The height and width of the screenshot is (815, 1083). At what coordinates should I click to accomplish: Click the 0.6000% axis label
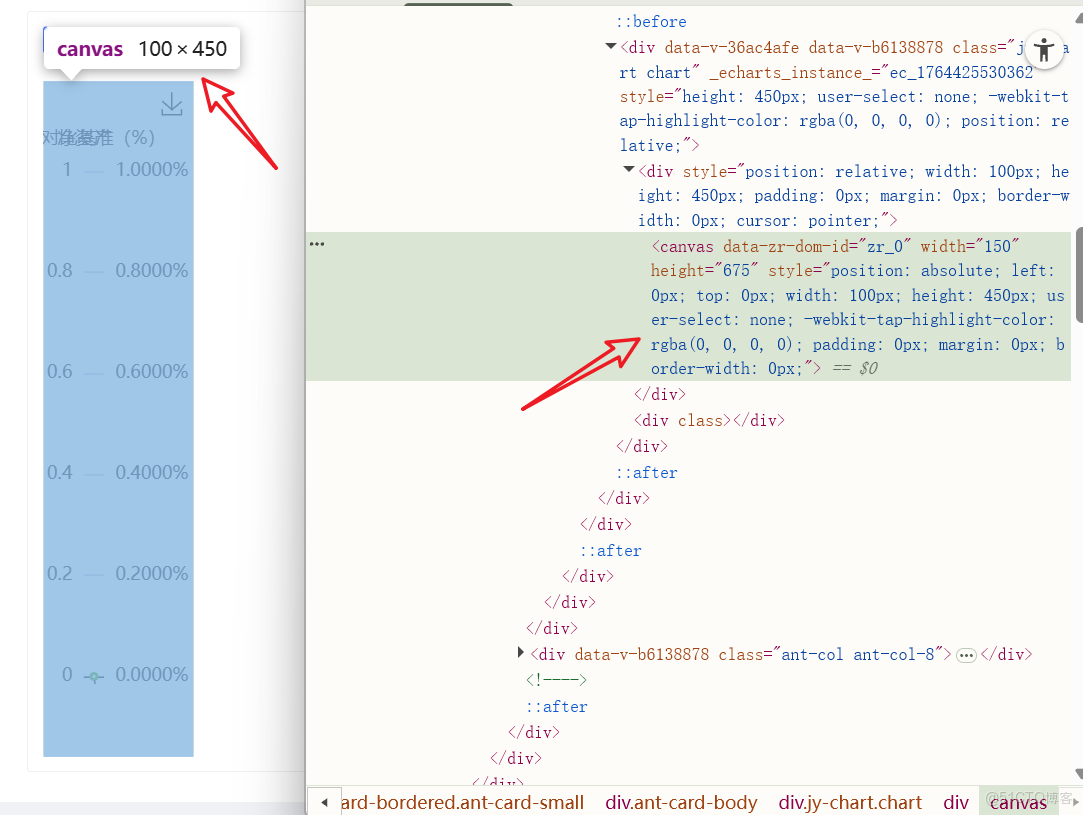tap(152, 371)
